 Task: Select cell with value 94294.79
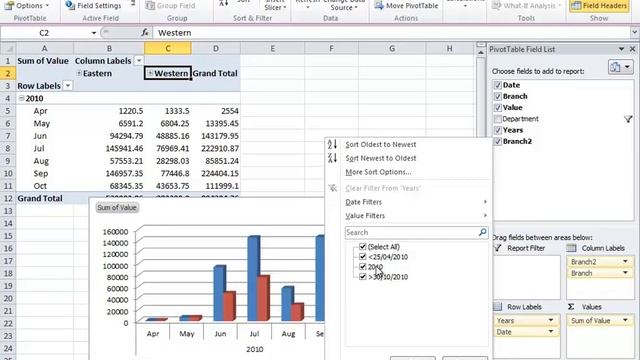[x=109, y=136]
